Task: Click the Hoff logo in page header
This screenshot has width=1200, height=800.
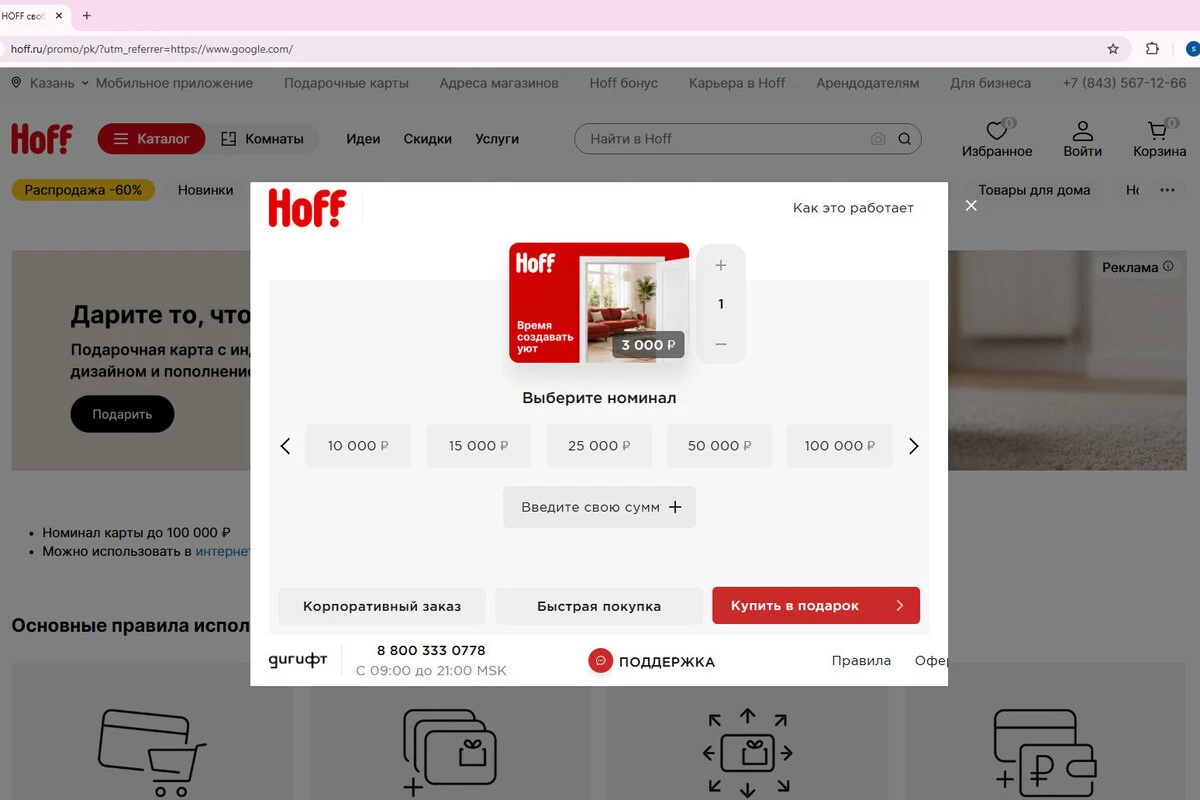Action: tap(42, 139)
